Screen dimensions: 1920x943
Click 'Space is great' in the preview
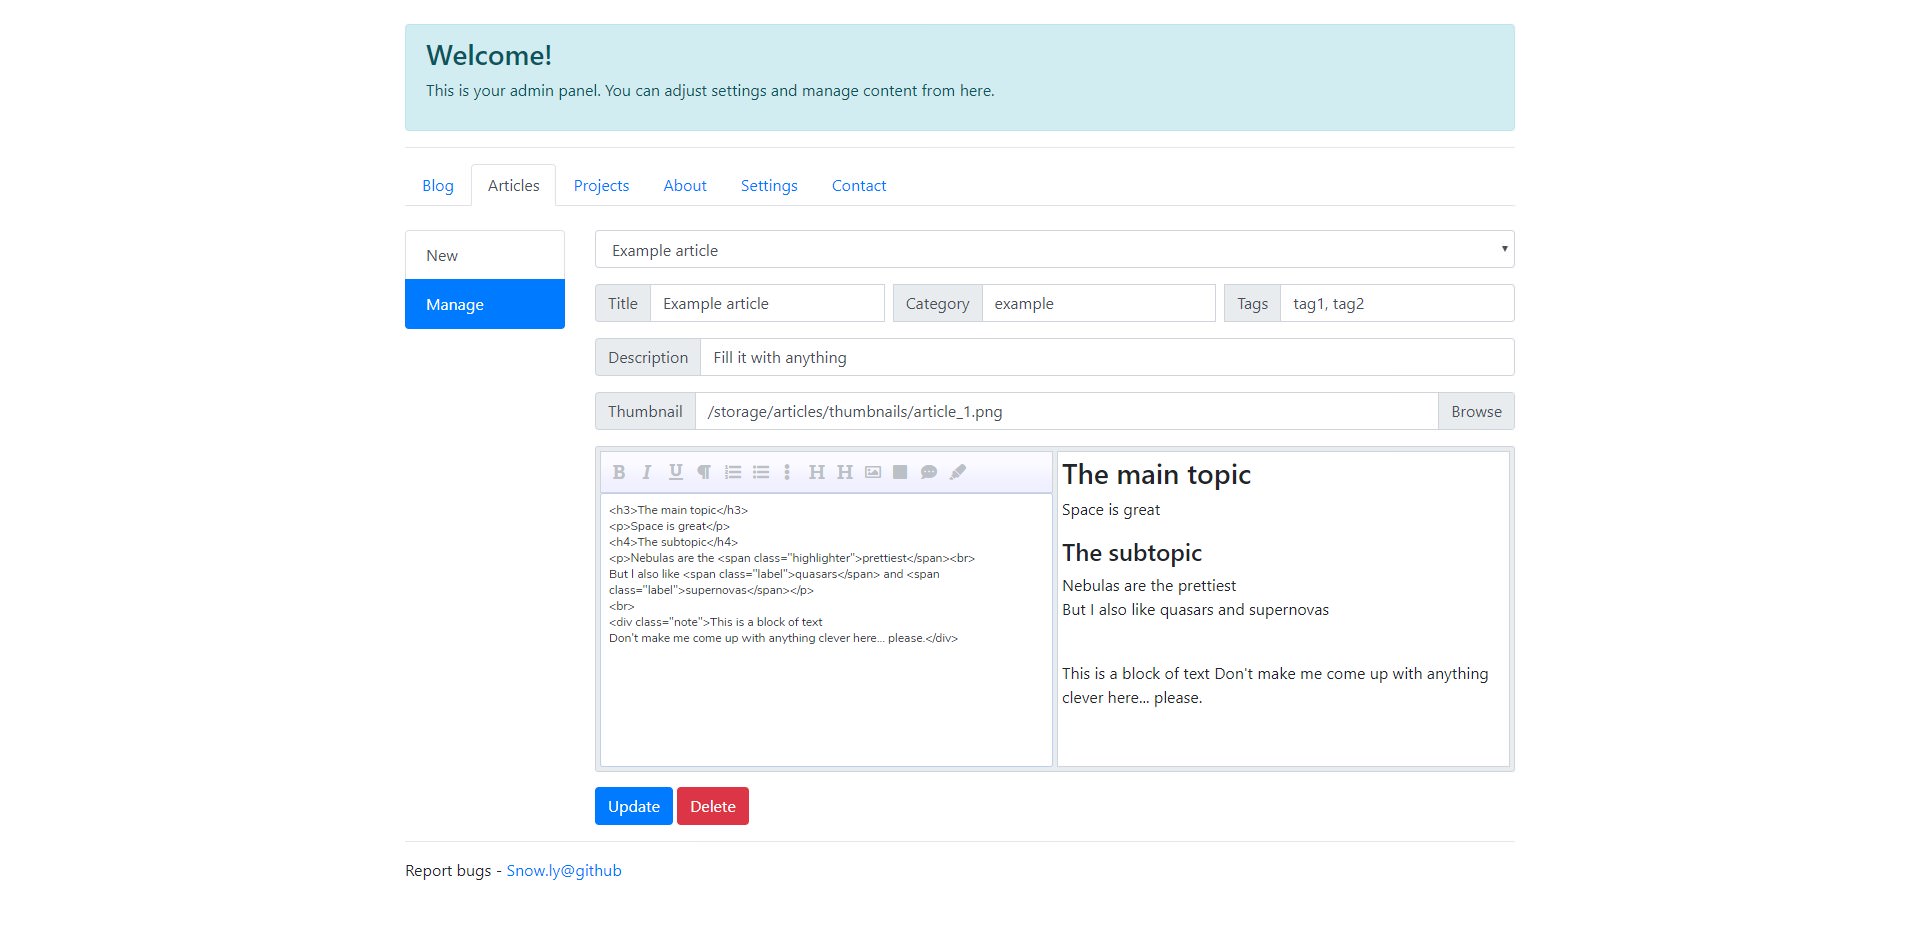(x=1111, y=510)
